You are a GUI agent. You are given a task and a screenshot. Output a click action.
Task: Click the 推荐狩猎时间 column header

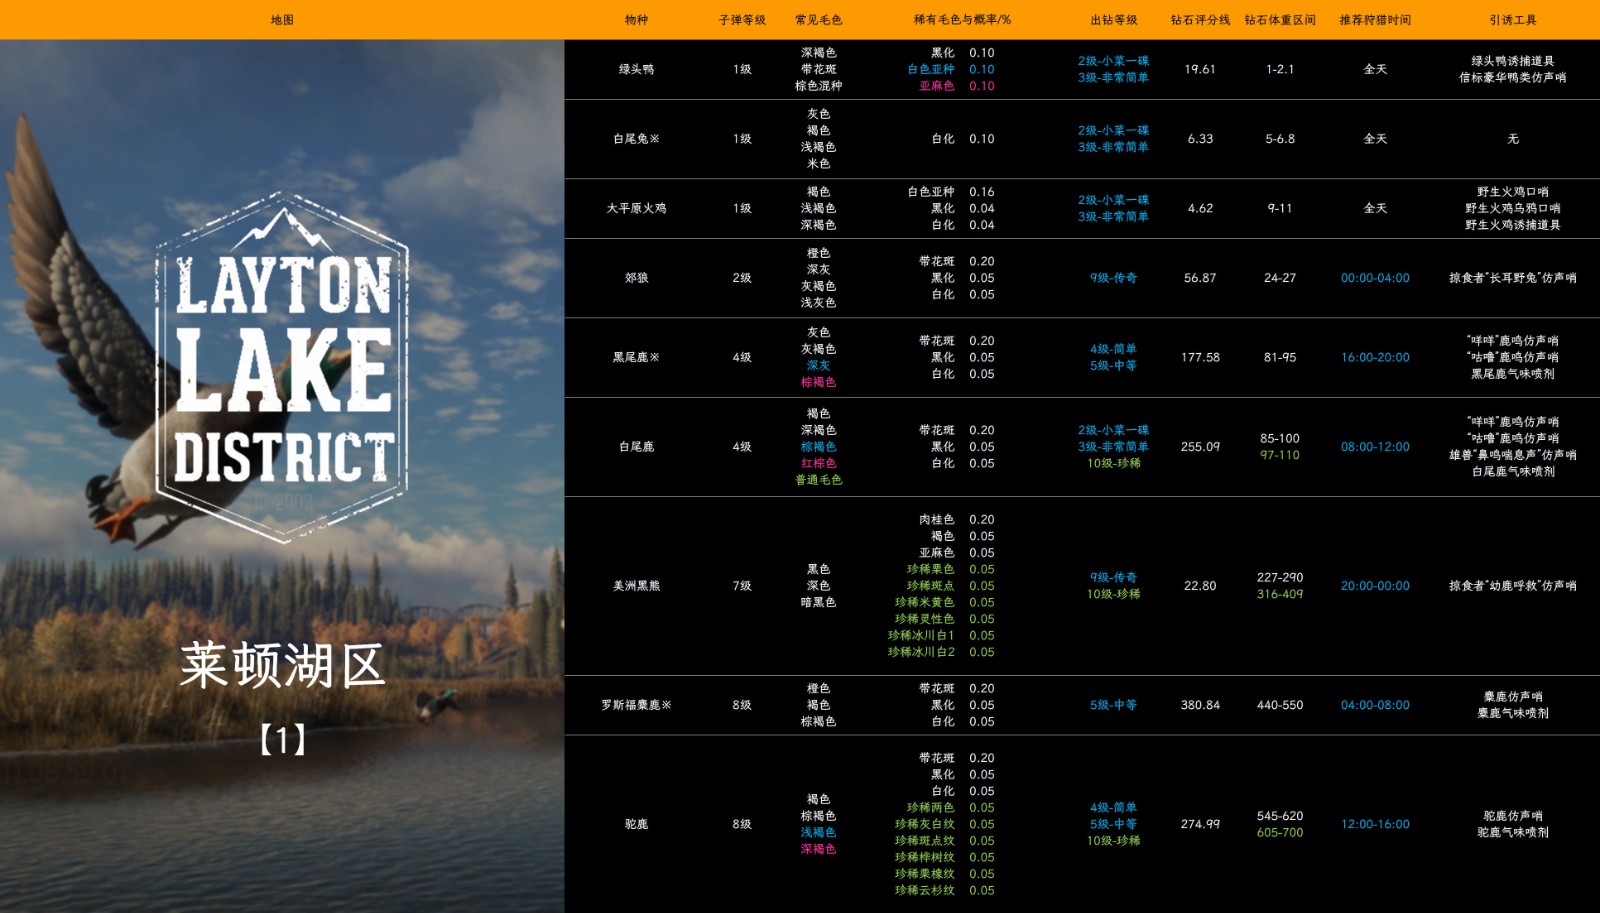coord(1375,20)
